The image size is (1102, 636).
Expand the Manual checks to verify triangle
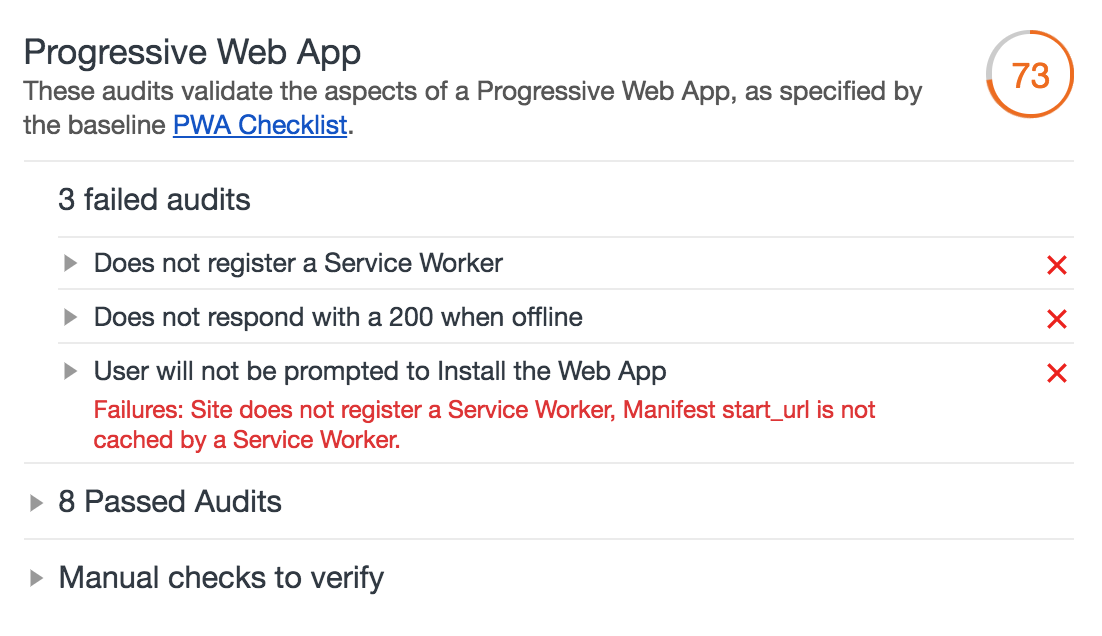(37, 578)
